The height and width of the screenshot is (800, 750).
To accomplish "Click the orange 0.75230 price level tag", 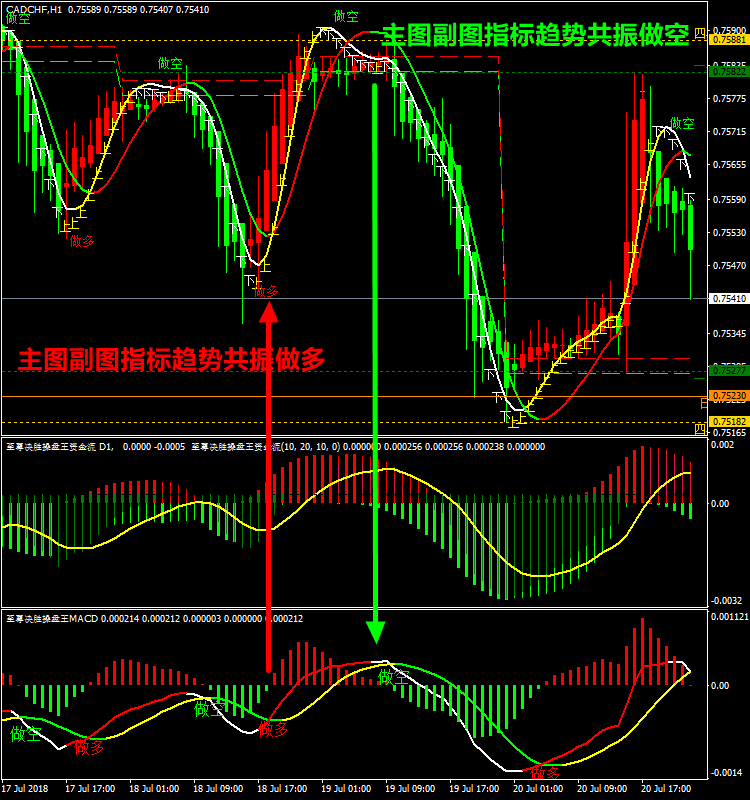I will tap(727, 397).
